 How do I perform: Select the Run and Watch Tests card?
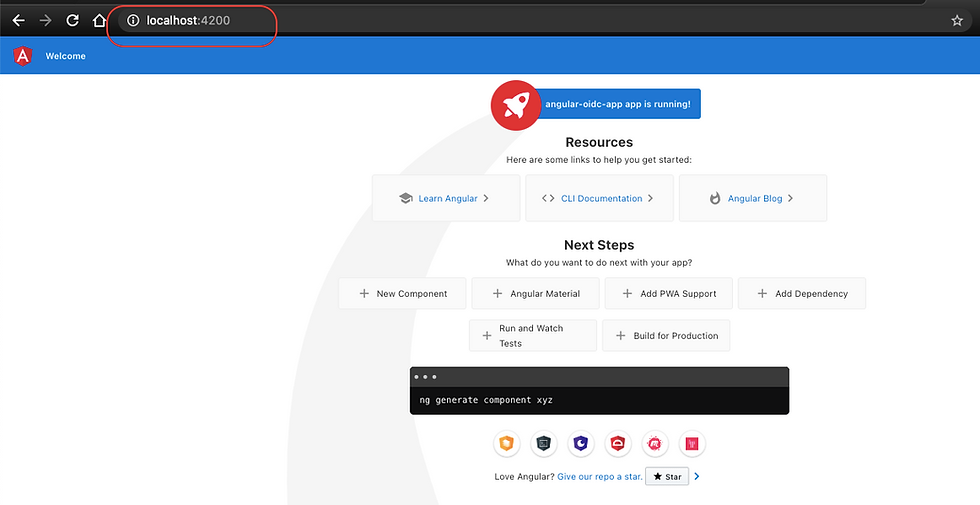[x=533, y=336]
